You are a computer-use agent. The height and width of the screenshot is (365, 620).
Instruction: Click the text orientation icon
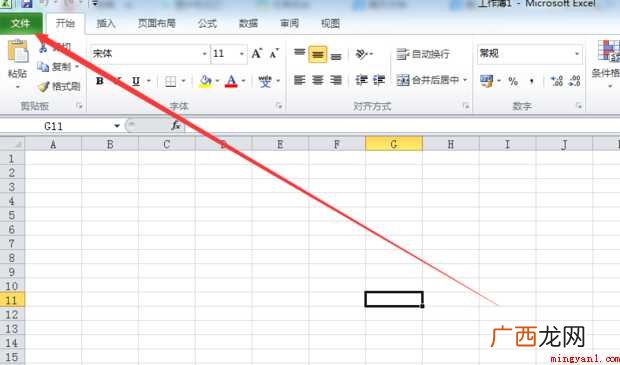(x=361, y=54)
